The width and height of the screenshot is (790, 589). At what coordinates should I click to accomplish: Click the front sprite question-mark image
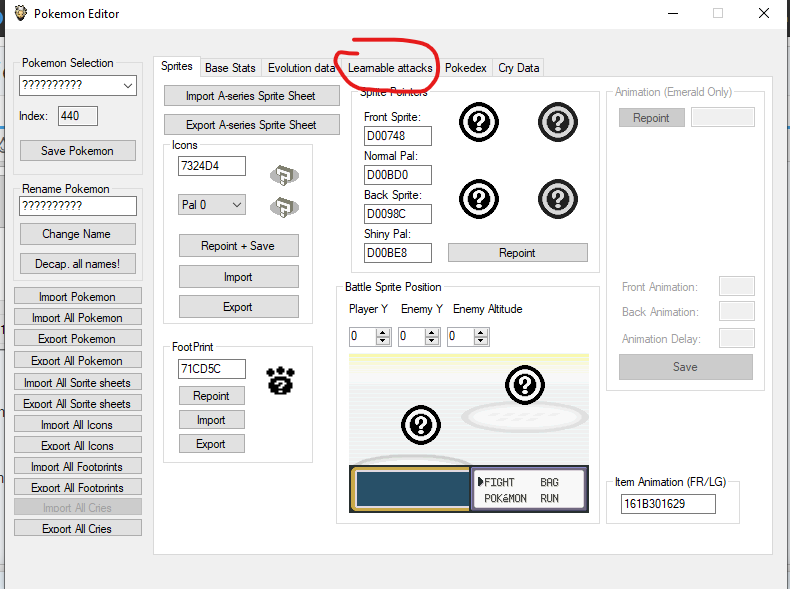478,122
